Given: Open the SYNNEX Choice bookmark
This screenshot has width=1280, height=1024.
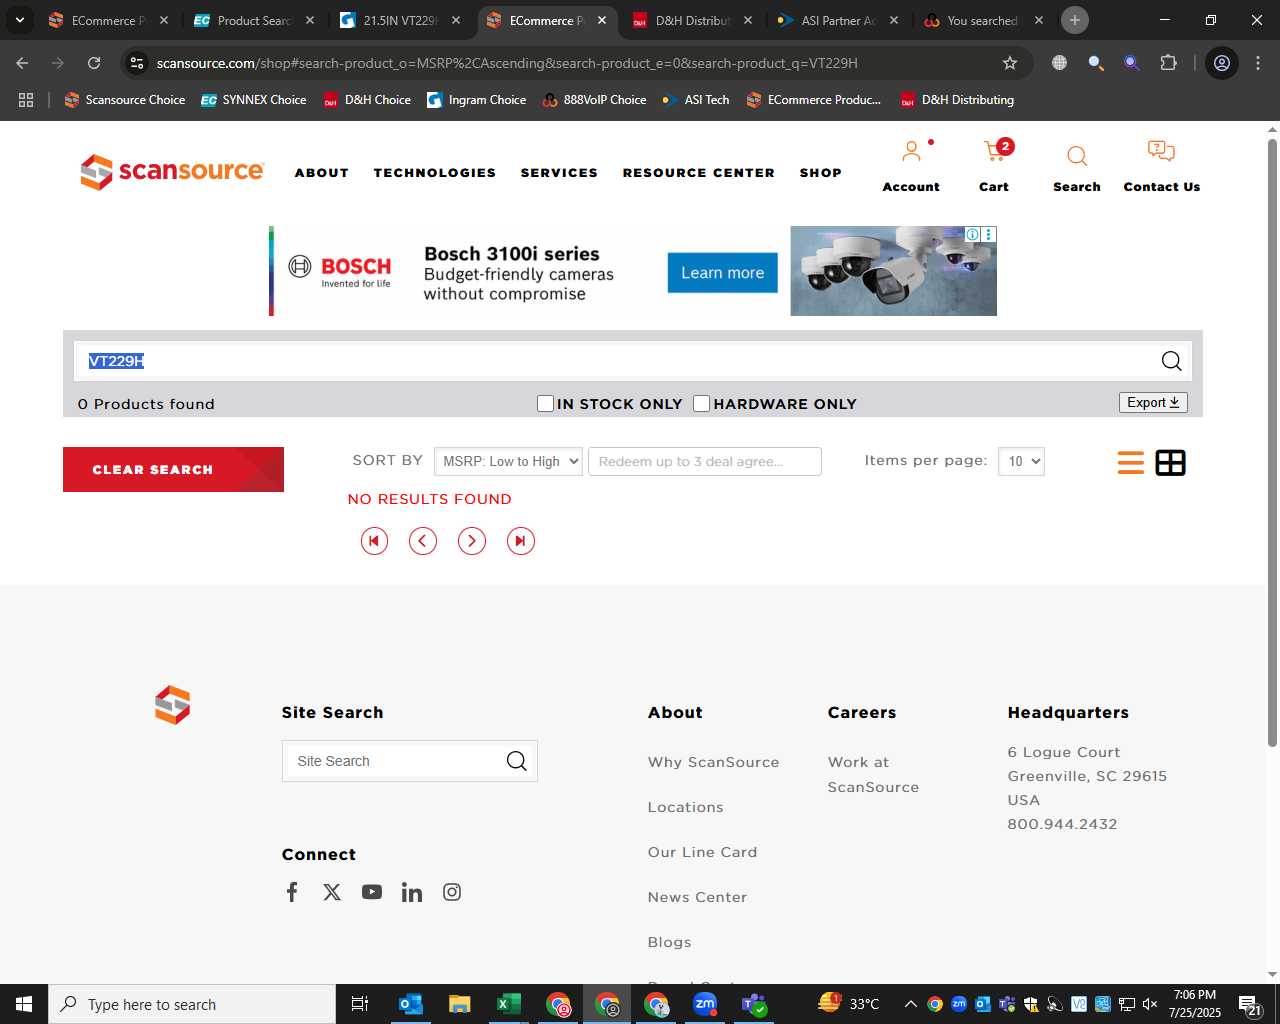Looking at the screenshot, I should click(x=254, y=100).
